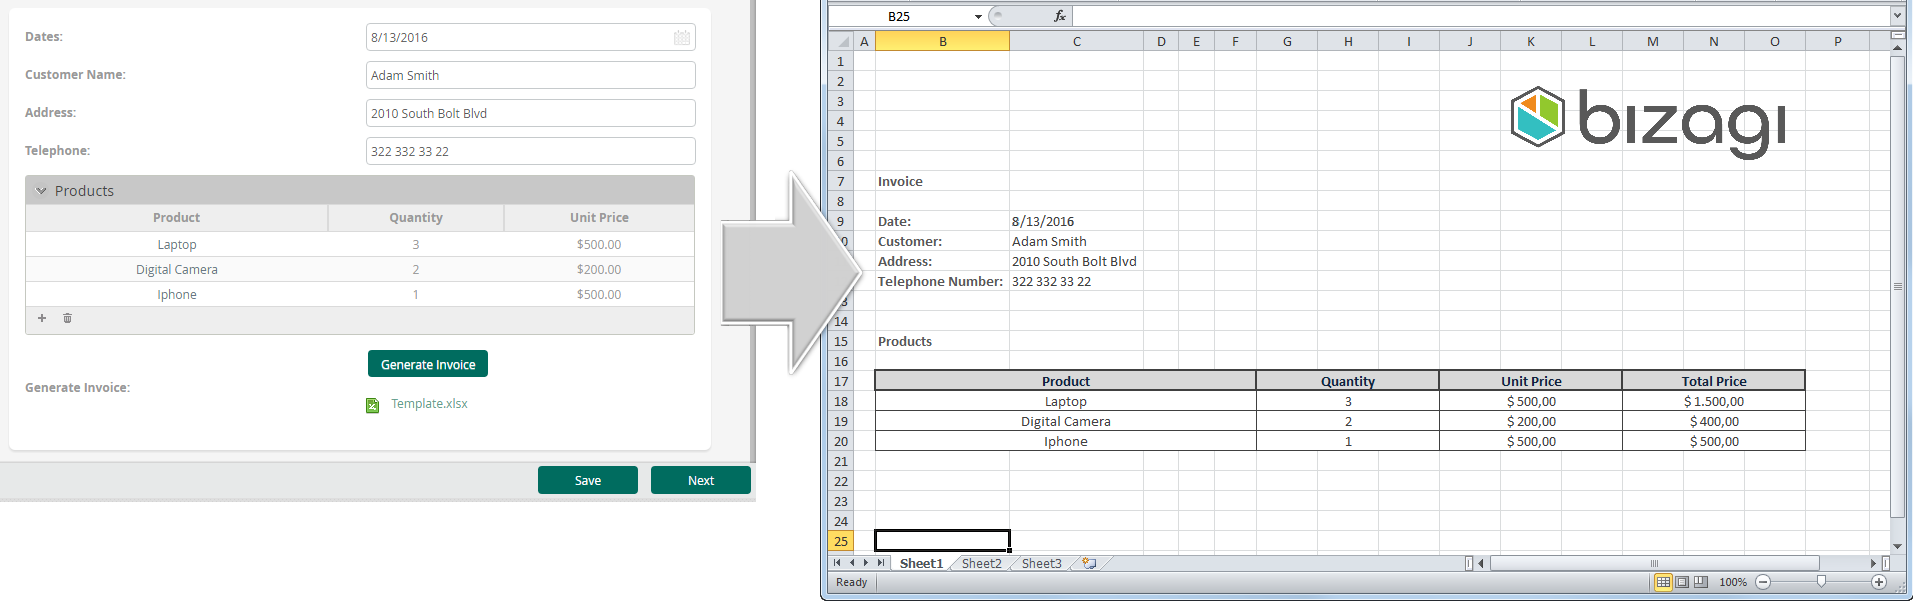1913x603 pixels.
Task: Sort by Product column header in form
Action: pyautogui.click(x=177, y=218)
